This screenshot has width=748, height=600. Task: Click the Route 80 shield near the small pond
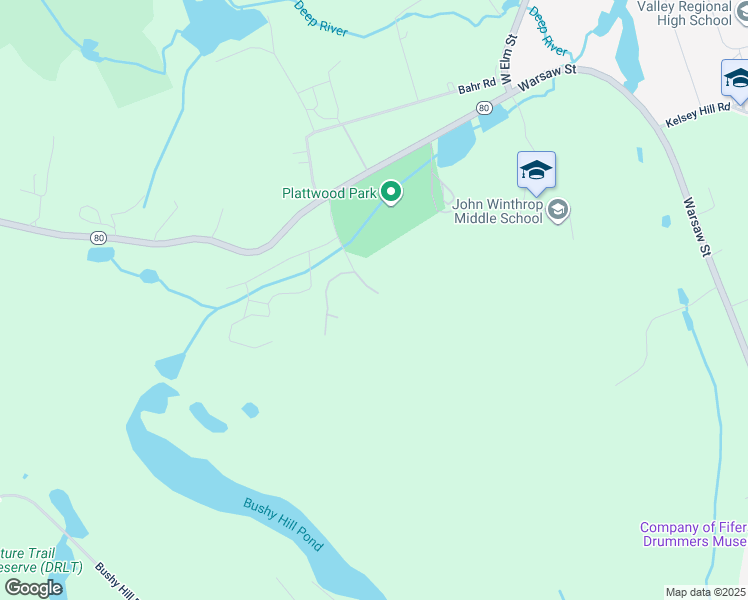point(98,238)
